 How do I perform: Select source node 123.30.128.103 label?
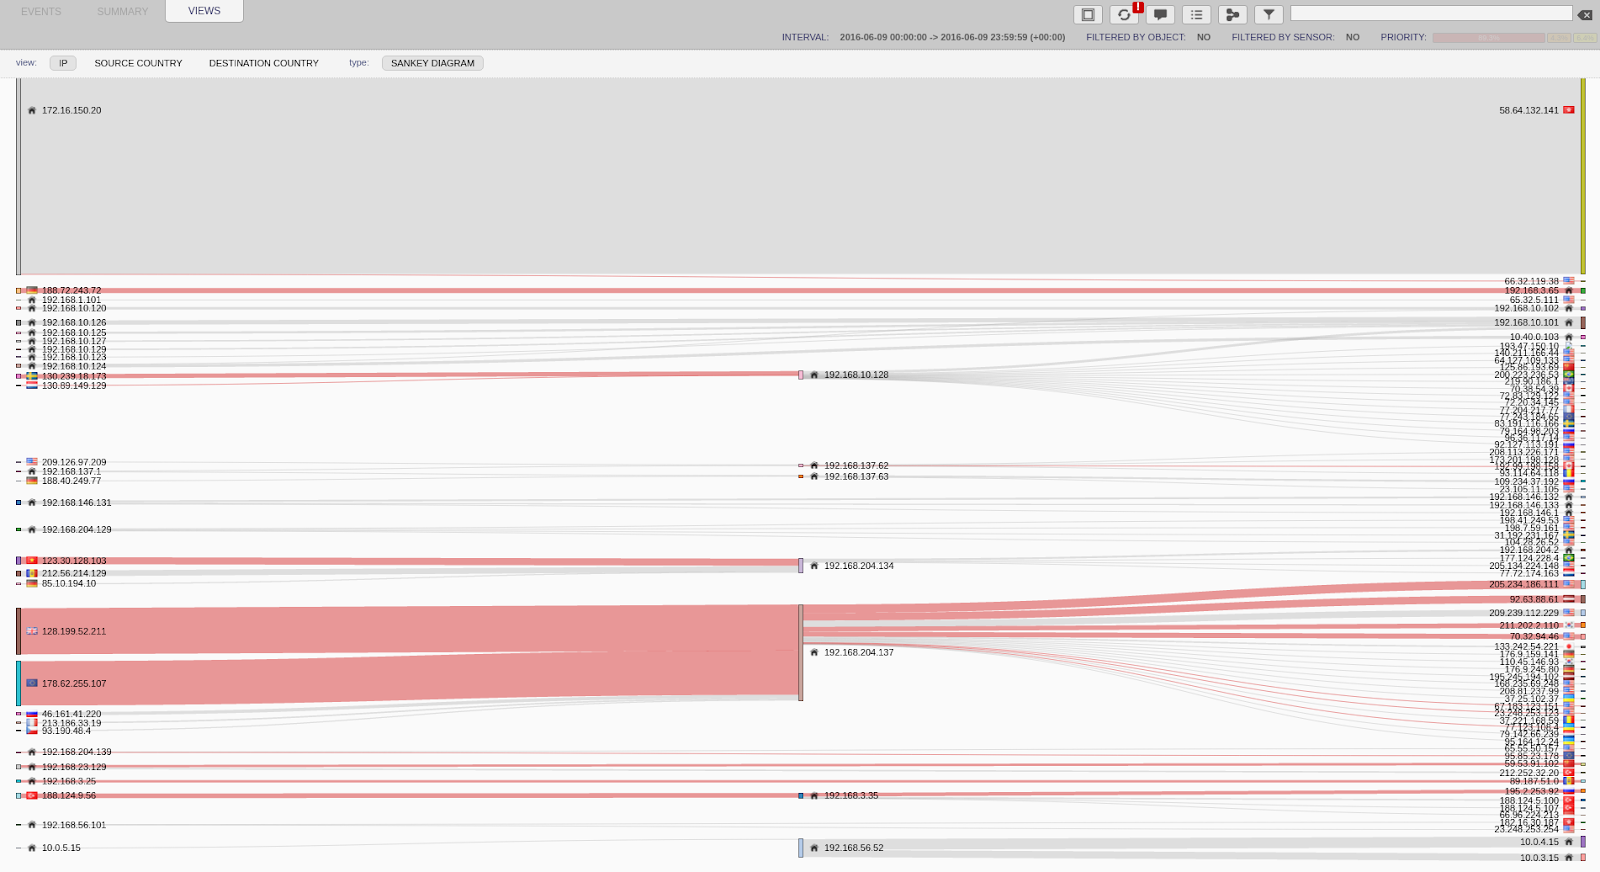[x=74, y=561]
